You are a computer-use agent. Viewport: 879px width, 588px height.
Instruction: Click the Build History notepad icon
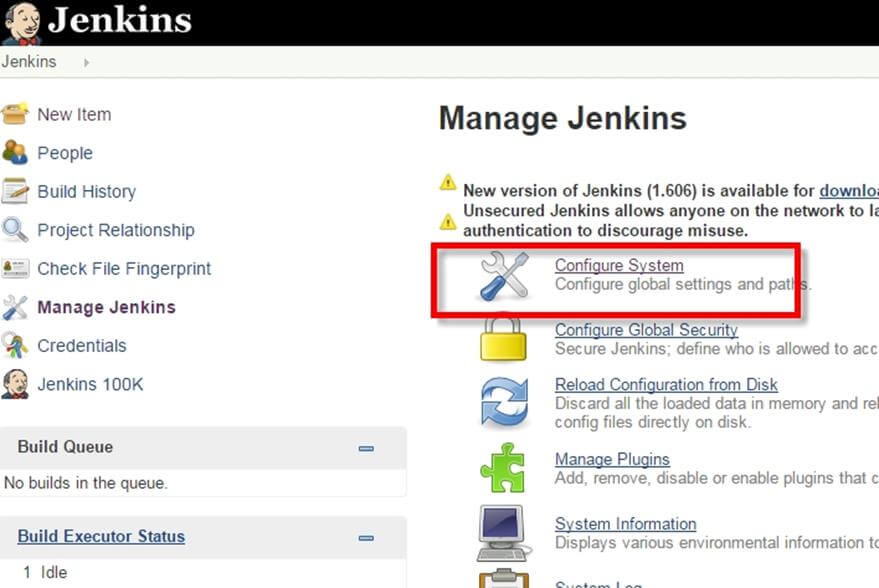pos(15,191)
